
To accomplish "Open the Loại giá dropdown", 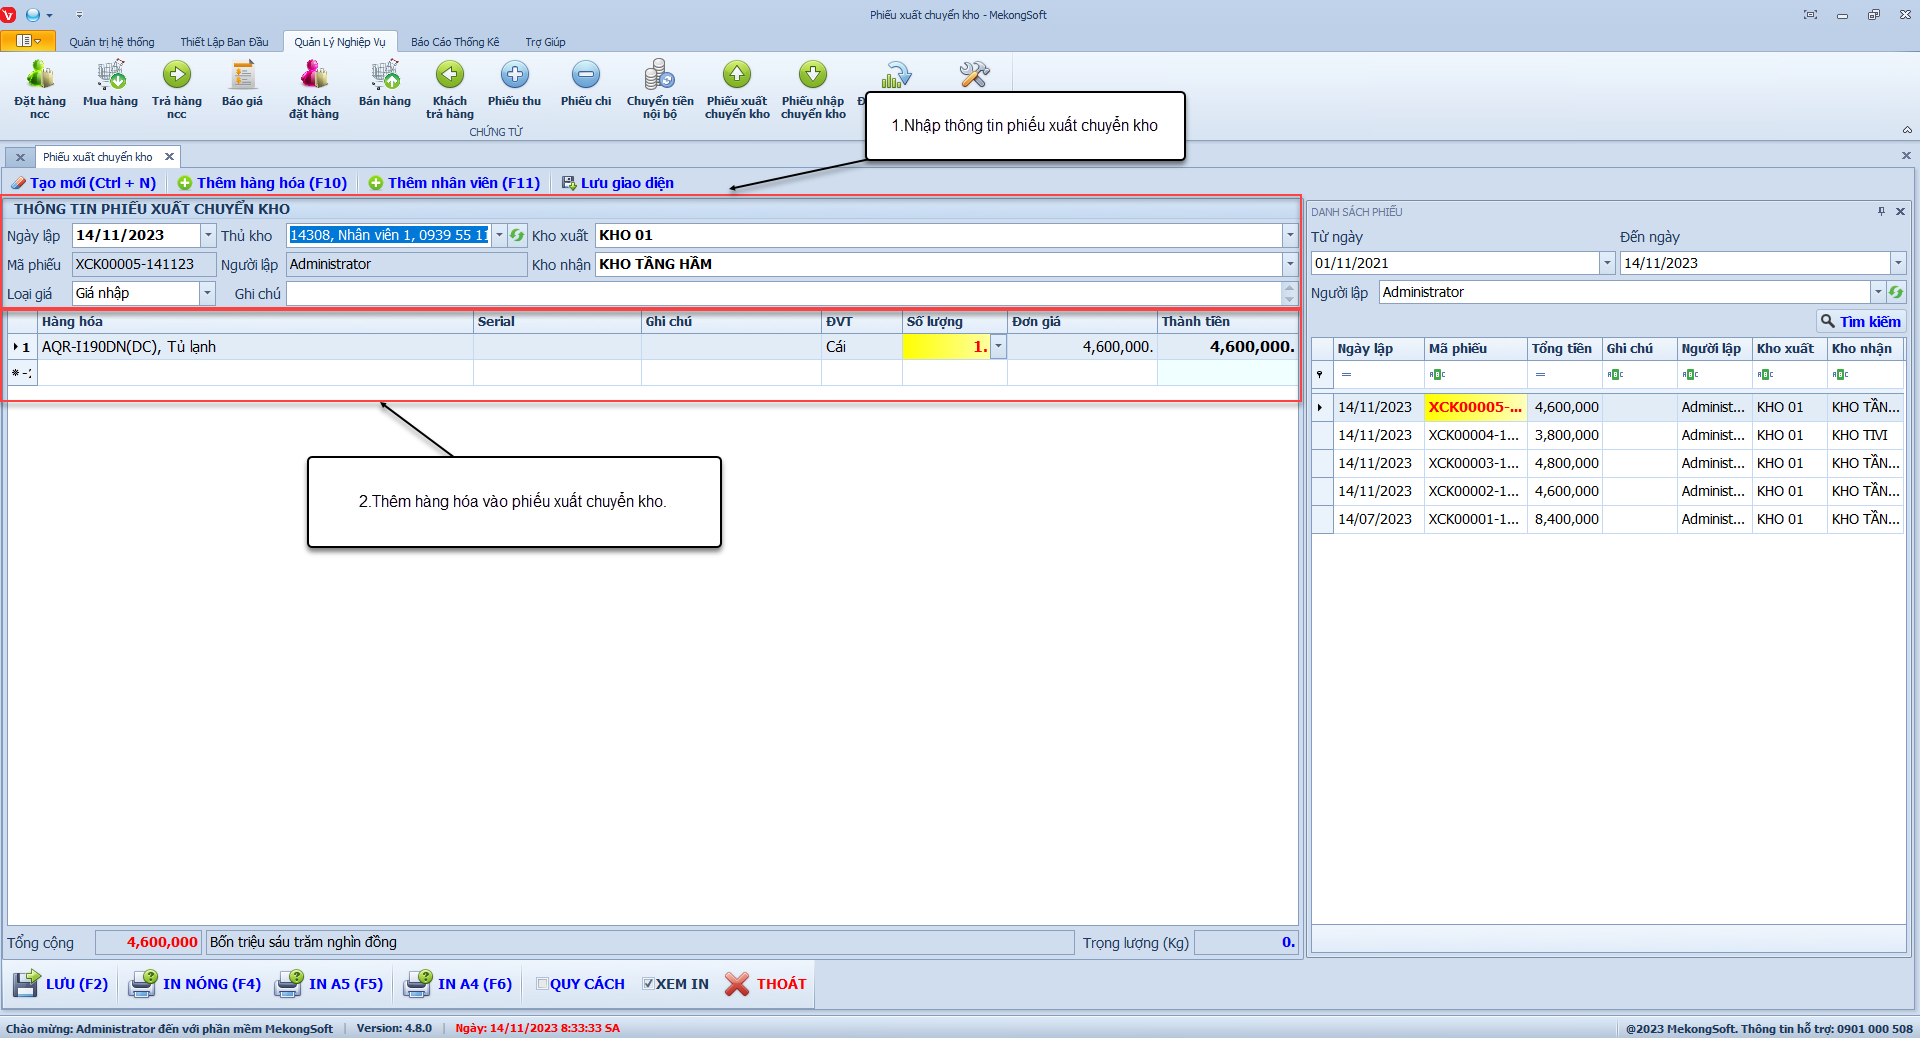I will pyautogui.click(x=208, y=294).
